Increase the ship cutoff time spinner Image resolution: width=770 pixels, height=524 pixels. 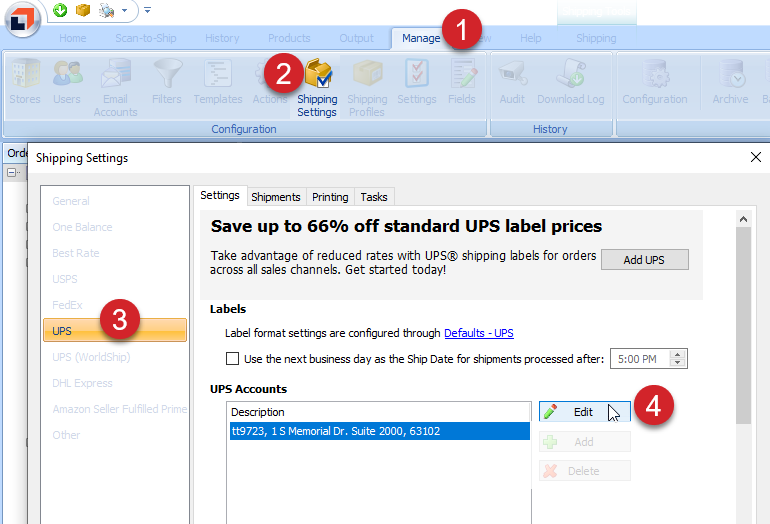pos(678,355)
